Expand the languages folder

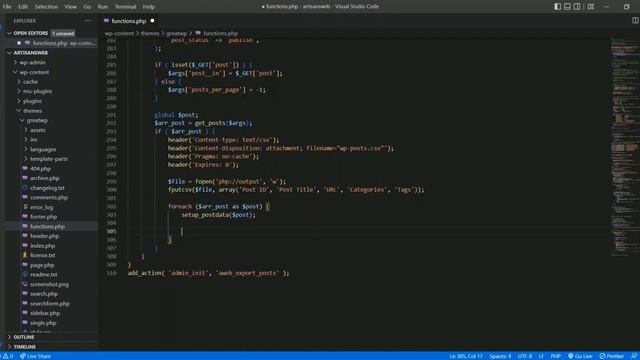tap(43, 149)
